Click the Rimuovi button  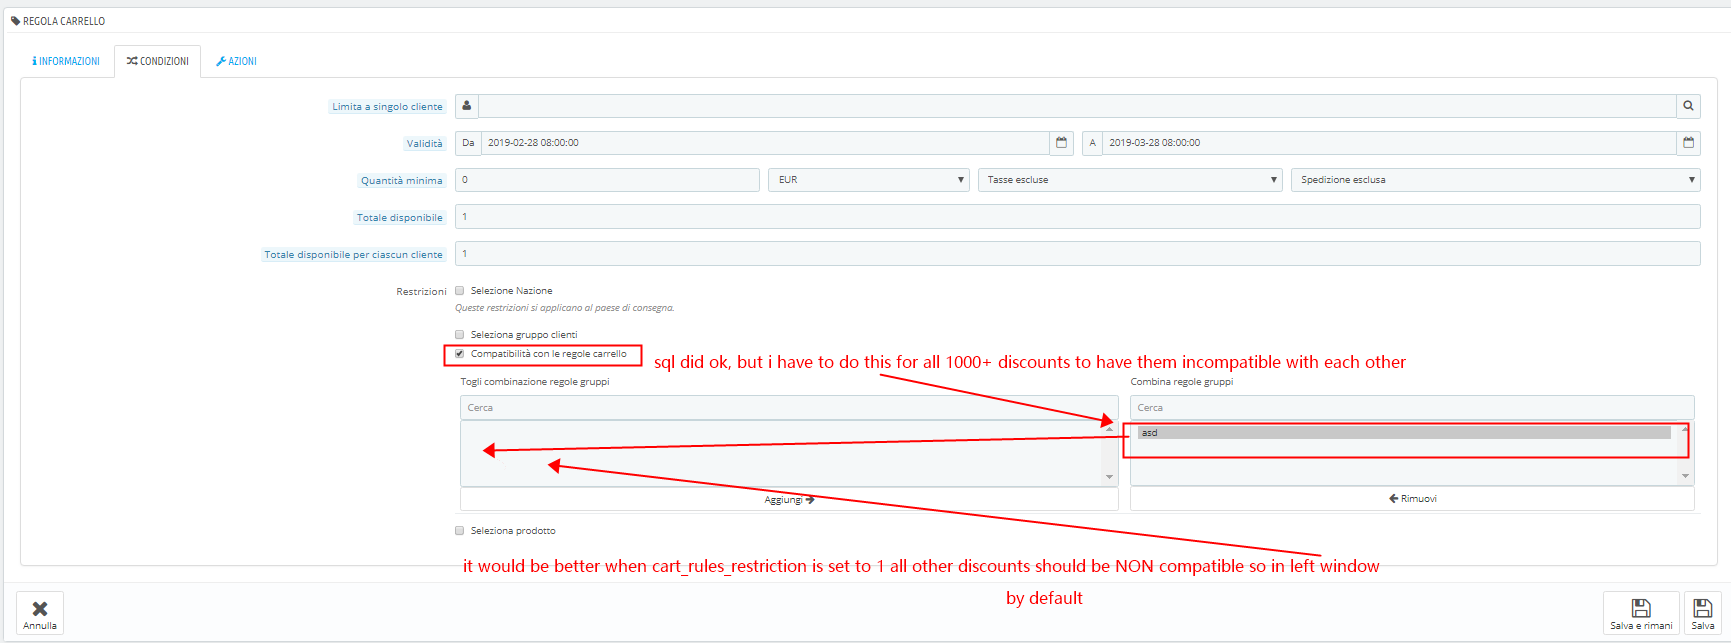click(x=1412, y=498)
